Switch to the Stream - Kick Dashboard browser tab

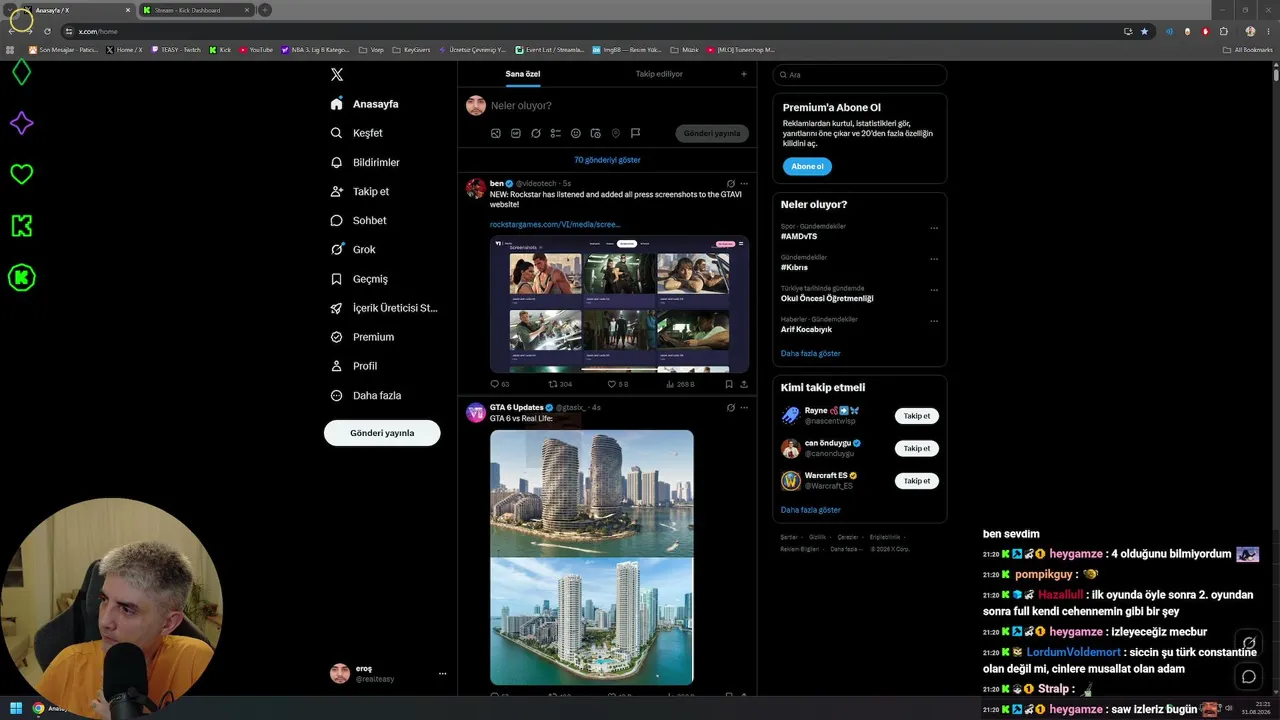pos(196,10)
